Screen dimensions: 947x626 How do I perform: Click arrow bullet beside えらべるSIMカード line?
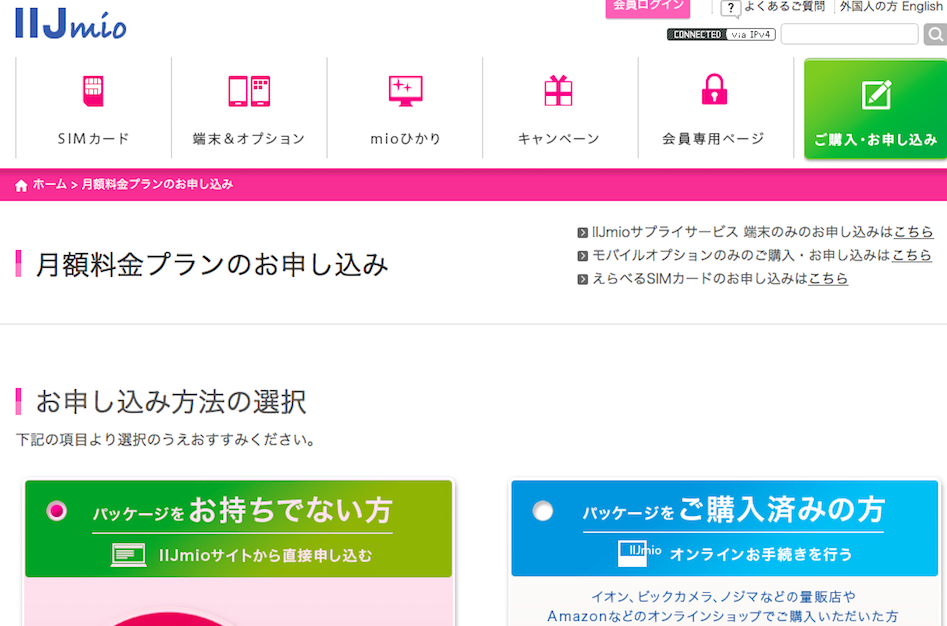click(x=582, y=279)
